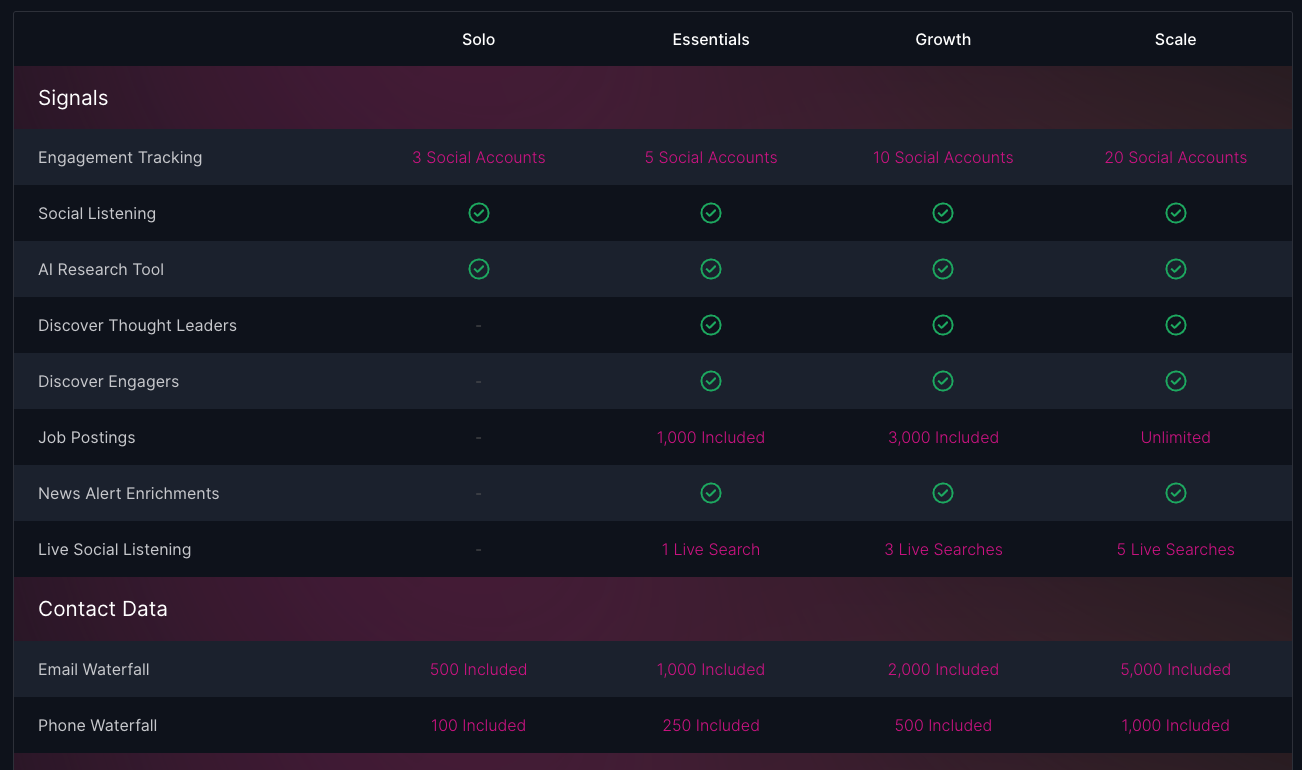The width and height of the screenshot is (1302, 770).
Task: Click the News Alert Enrichments row label
Action: coord(128,493)
